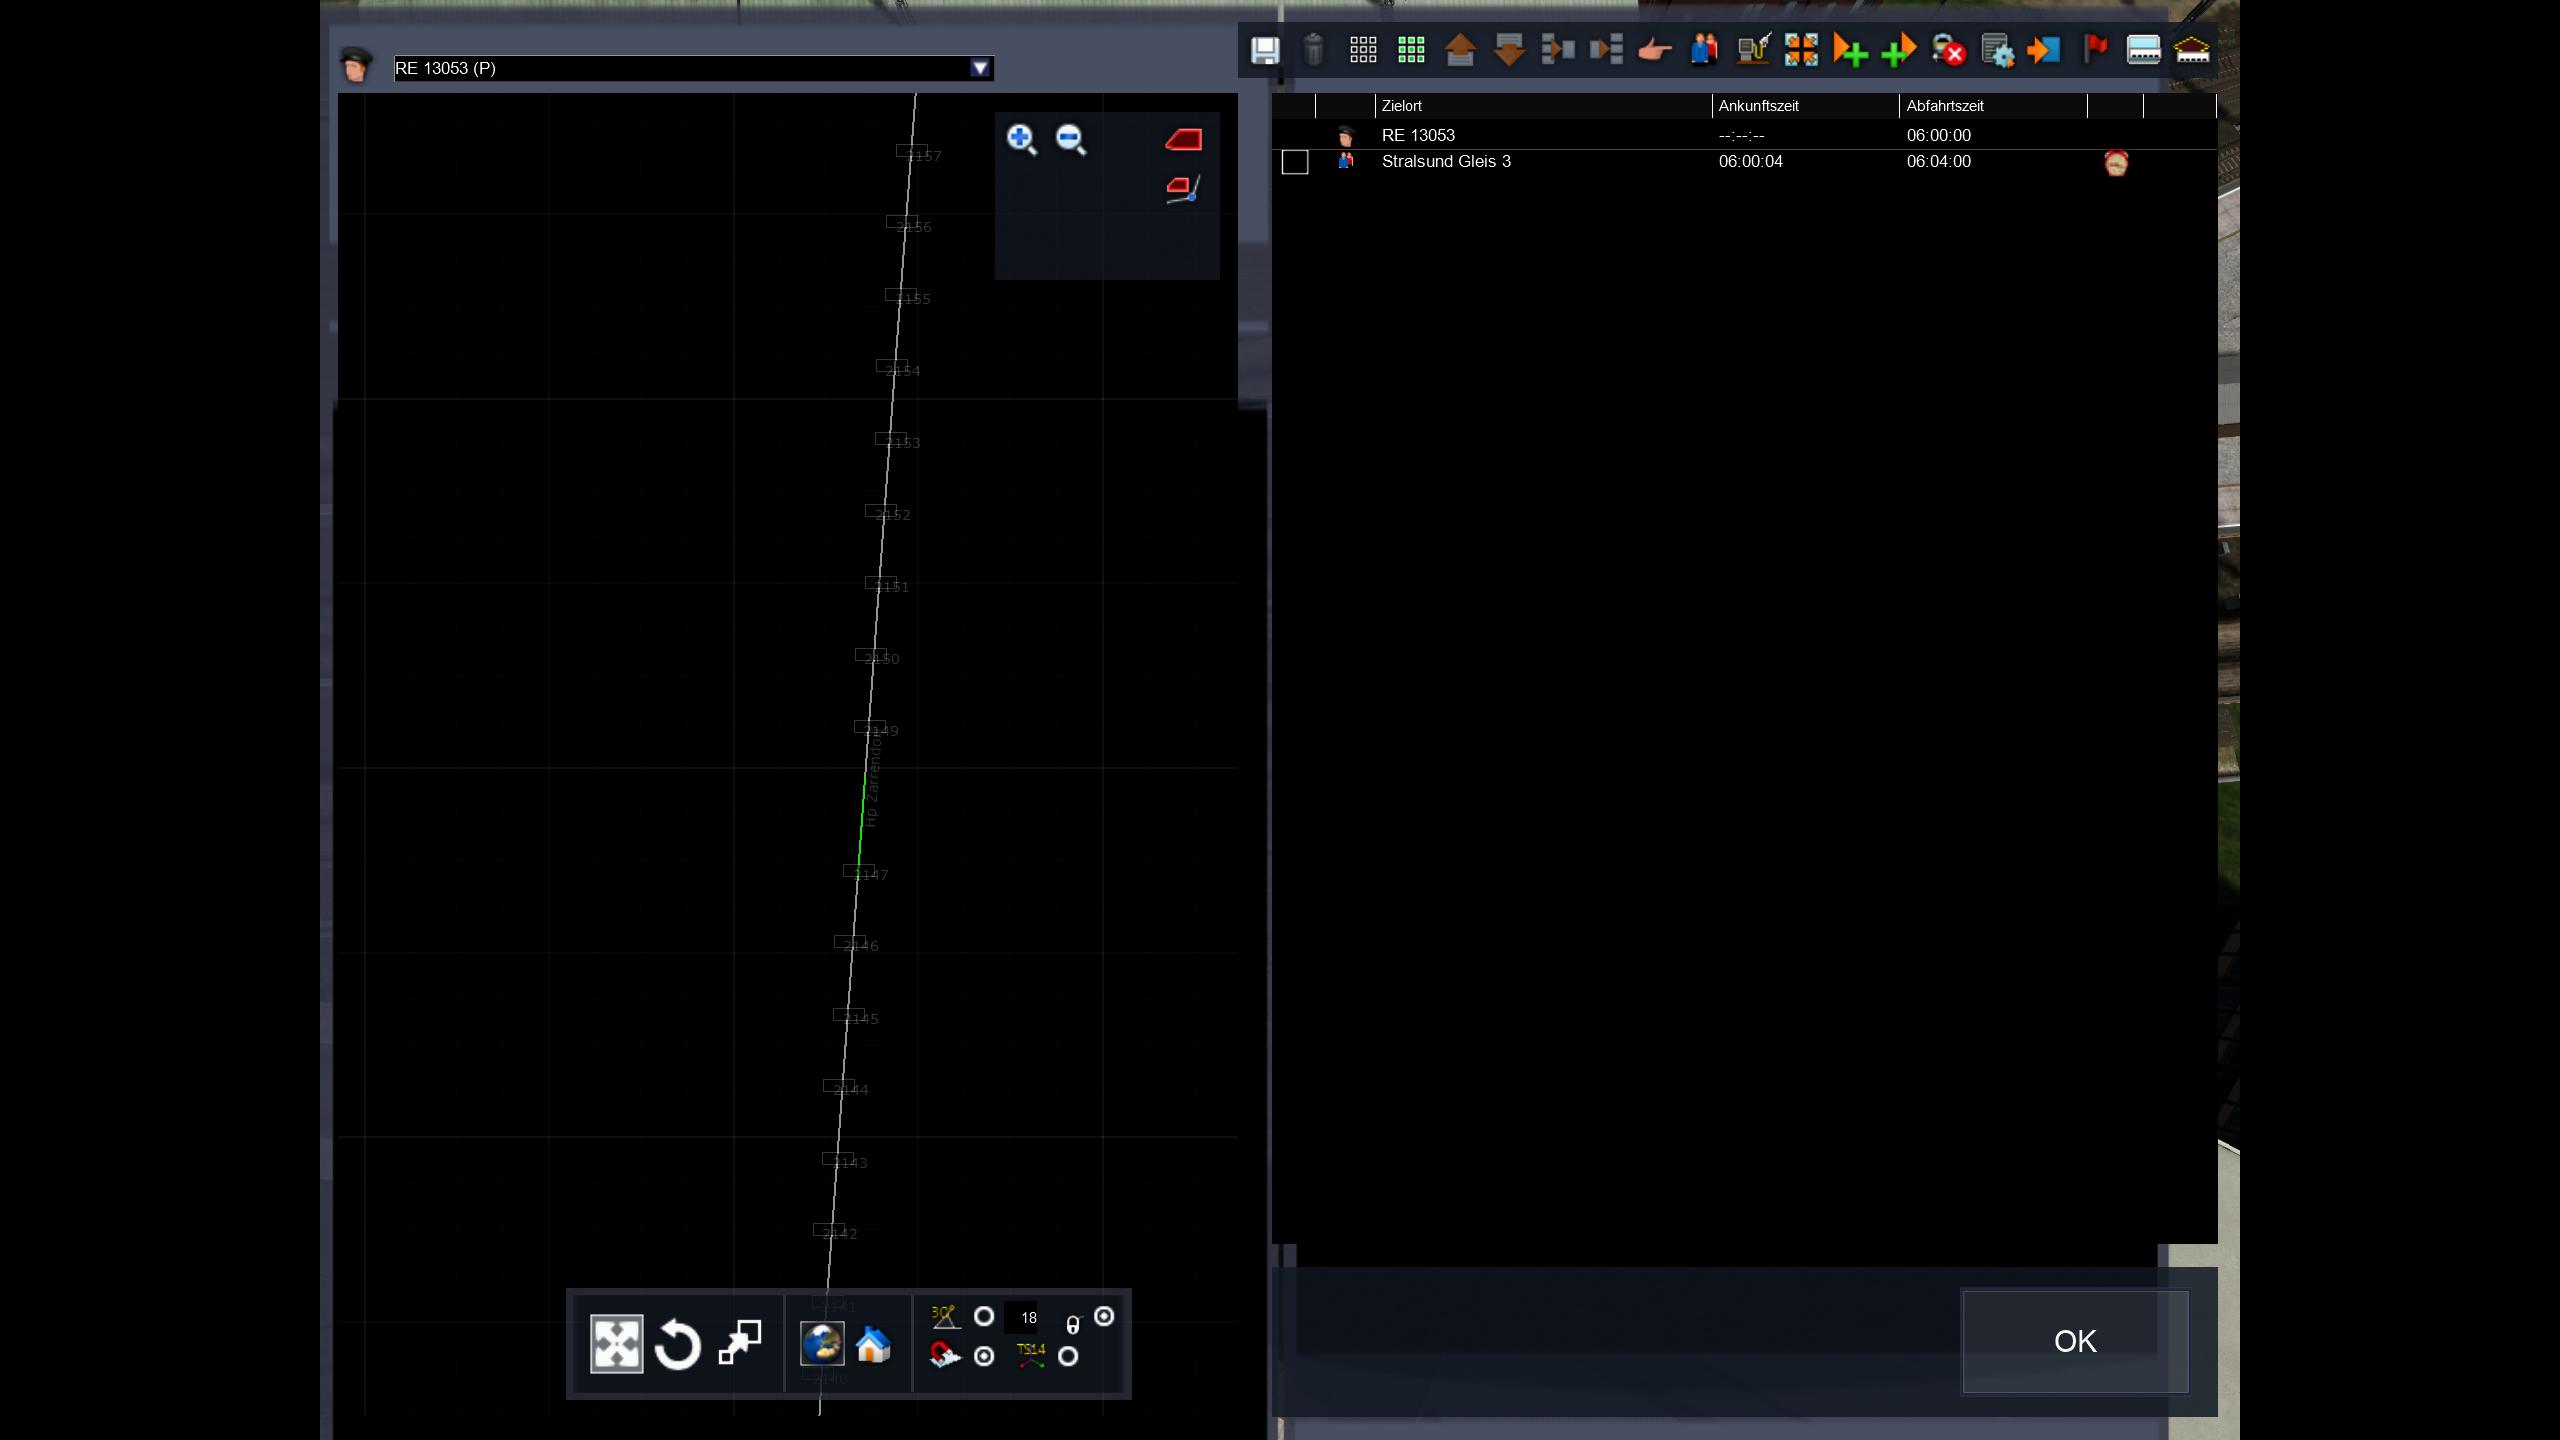
Task: Click the red flag icon
Action: (x=2094, y=48)
